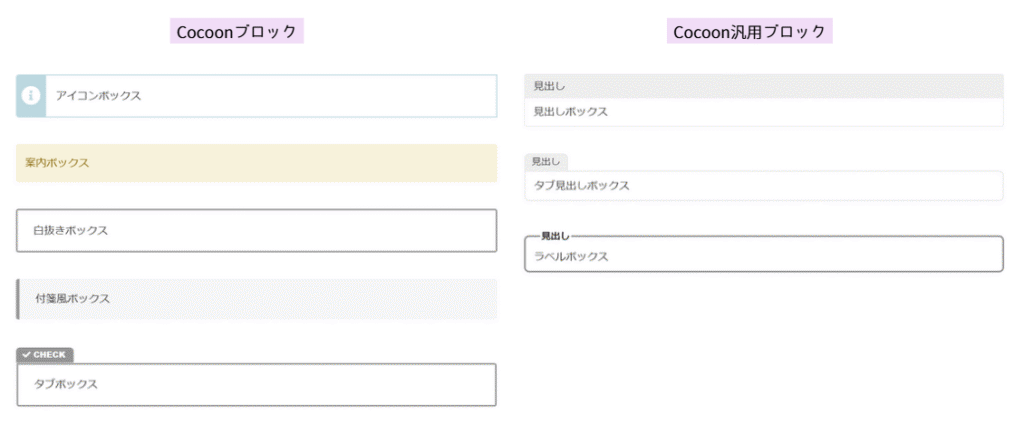Click the 見出しボックス text
This screenshot has height=424, width=1024.
tap(571, 112)
